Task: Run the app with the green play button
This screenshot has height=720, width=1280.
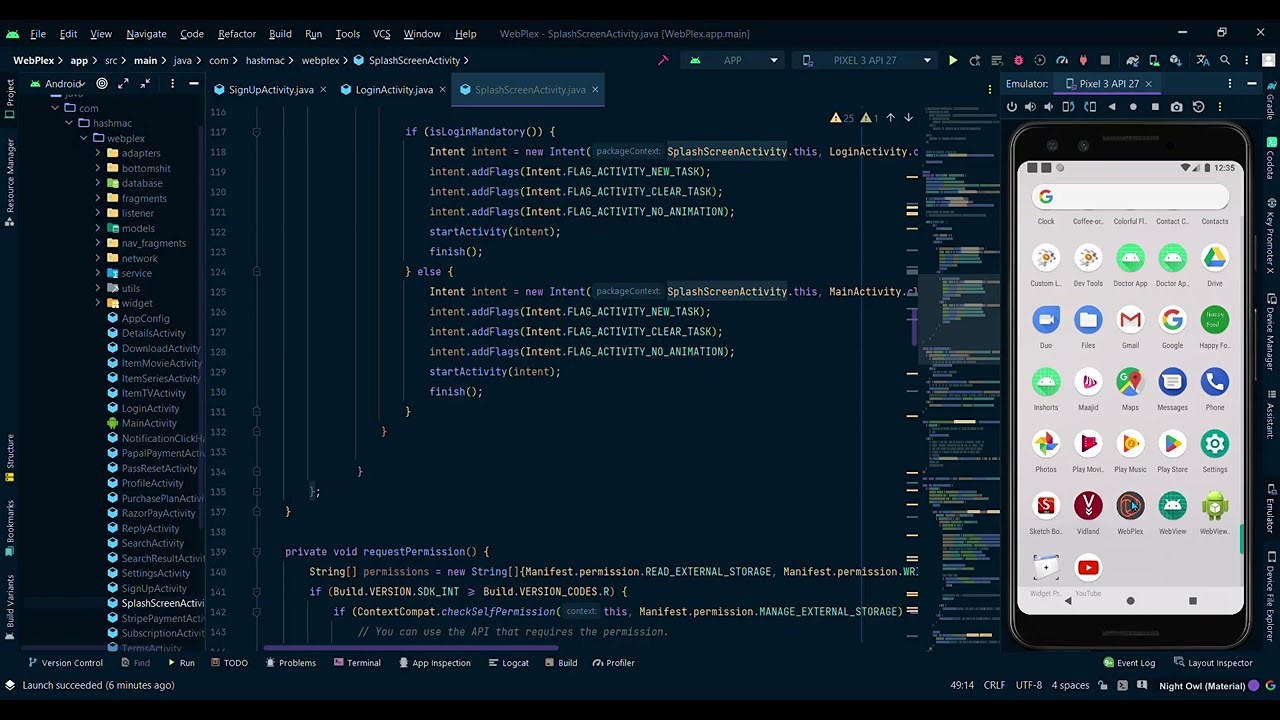Action: 952,61
